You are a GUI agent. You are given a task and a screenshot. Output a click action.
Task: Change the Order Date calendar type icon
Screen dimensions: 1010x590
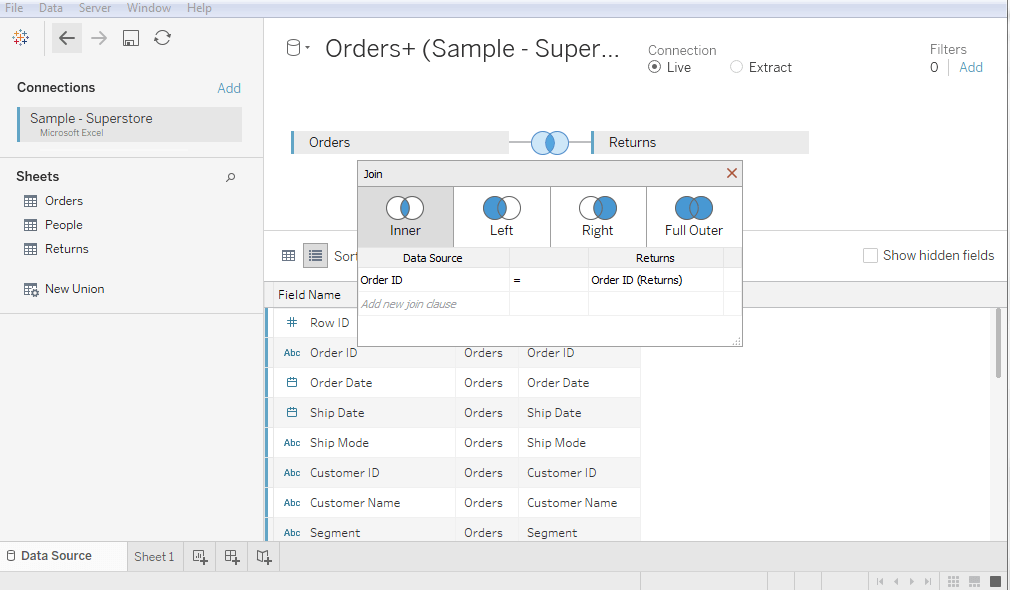tap(292, 383)
